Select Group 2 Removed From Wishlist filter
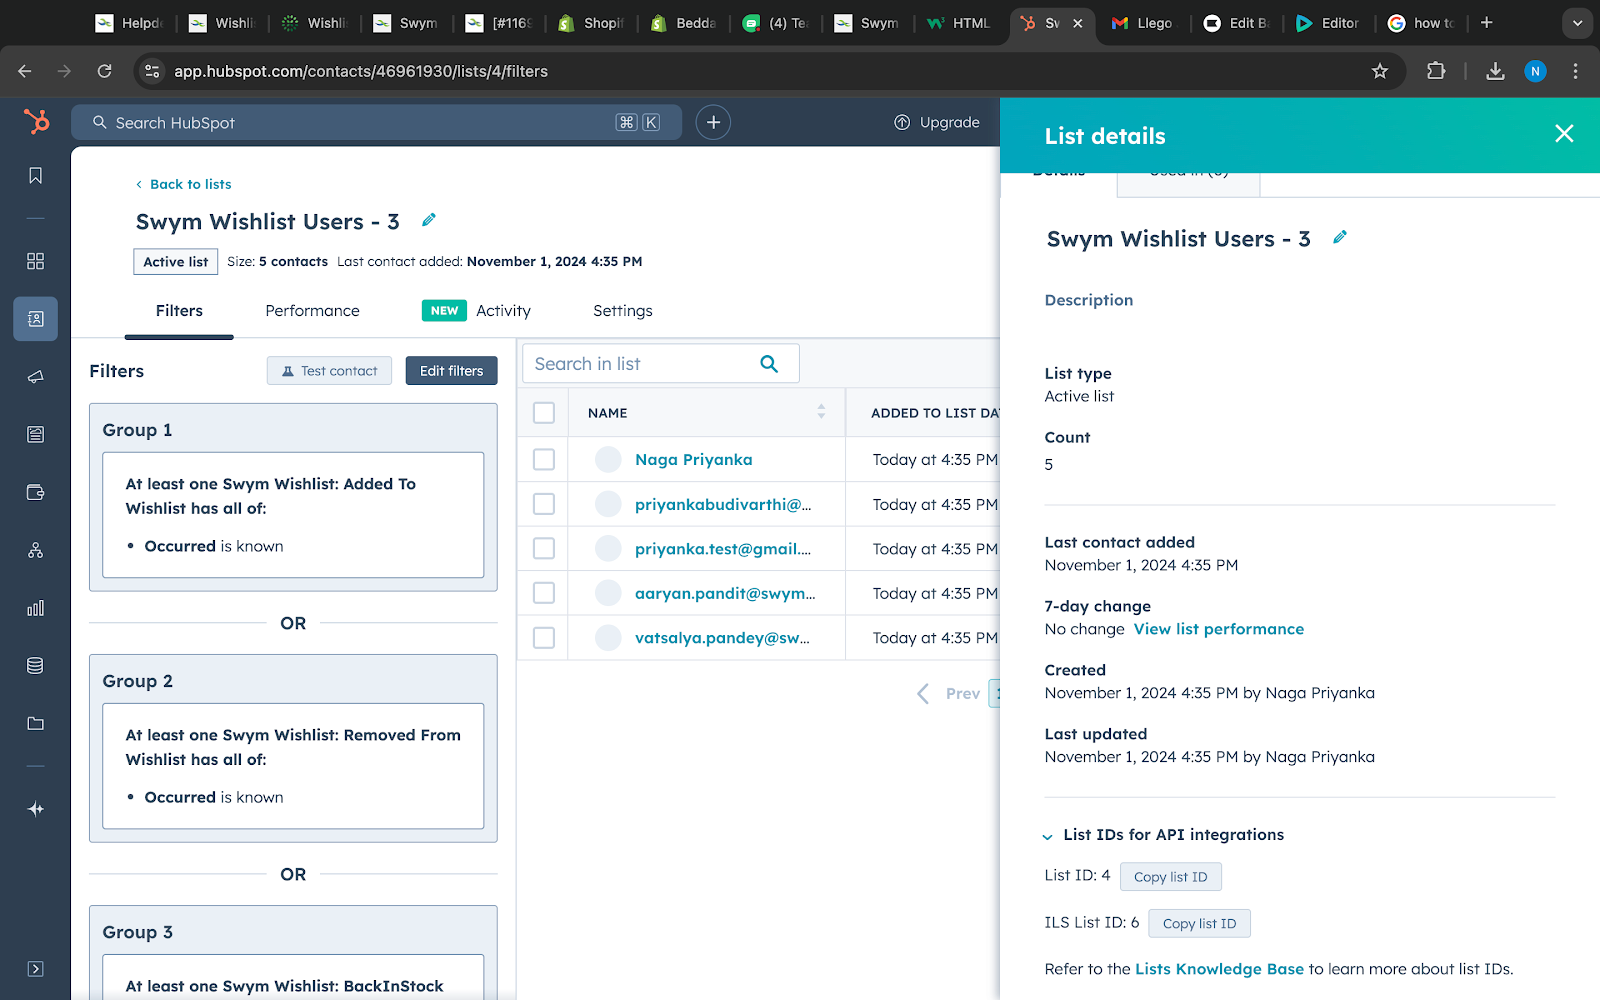This screenshot has height=1000, width=1600. (x=293, y=766)
